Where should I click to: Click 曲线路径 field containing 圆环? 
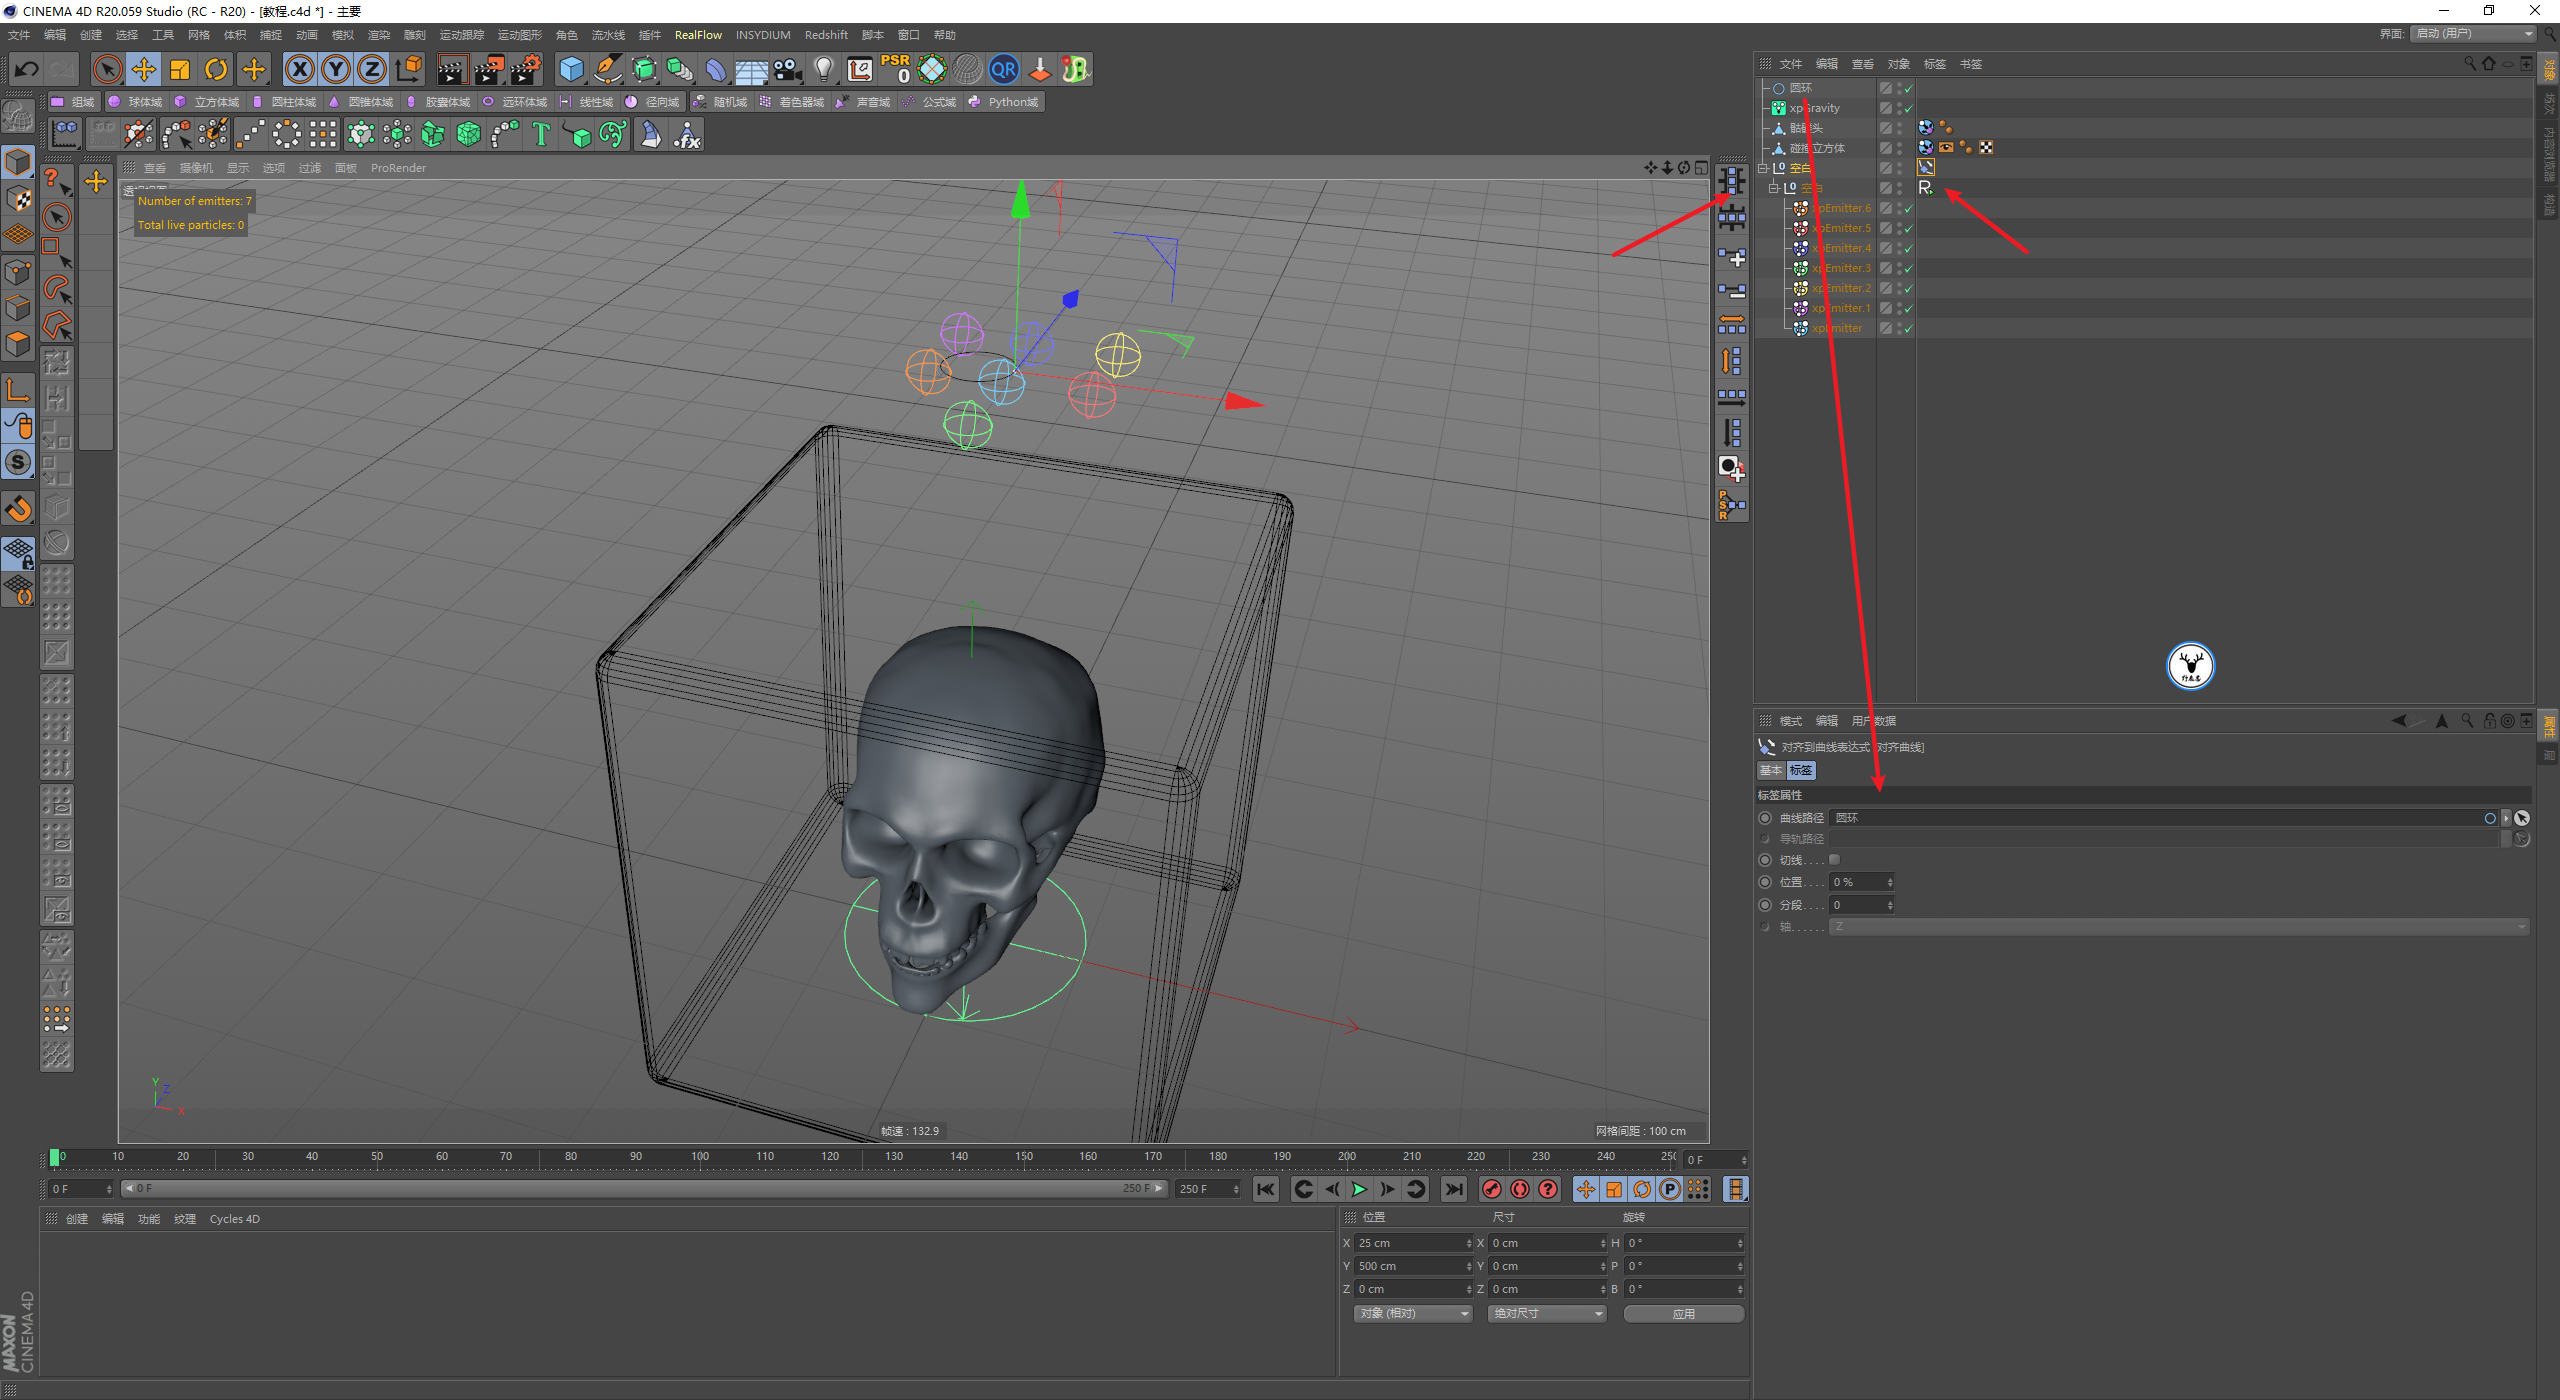[x=2162, y=818]
